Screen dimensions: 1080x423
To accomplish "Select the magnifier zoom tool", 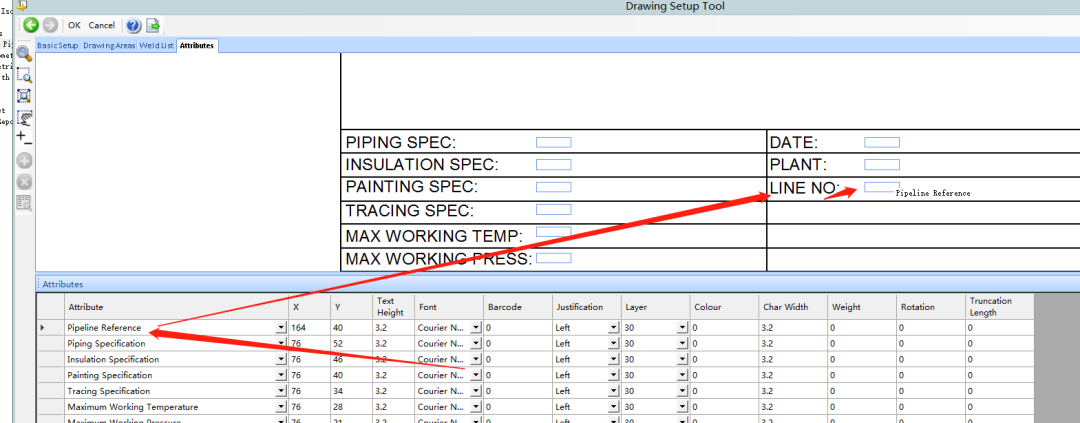I will [x=24, y=54].
